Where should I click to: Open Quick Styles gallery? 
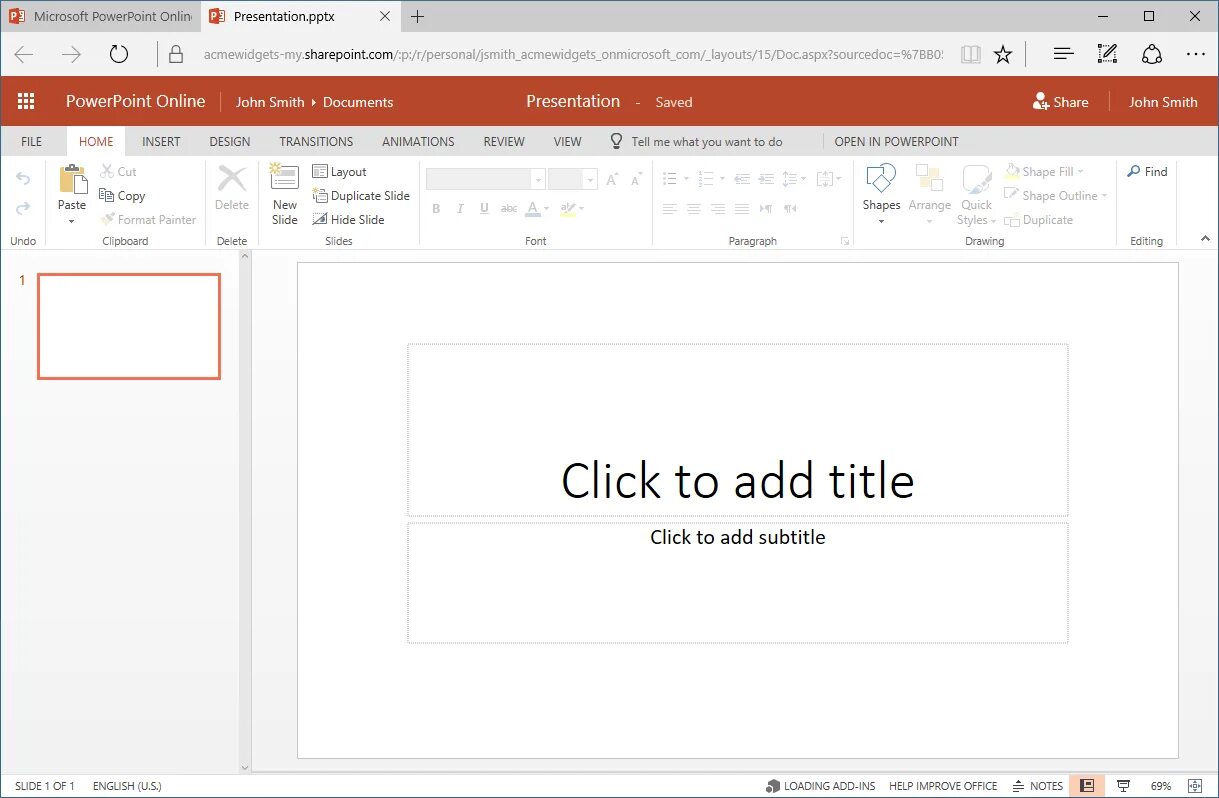(977, 195)
